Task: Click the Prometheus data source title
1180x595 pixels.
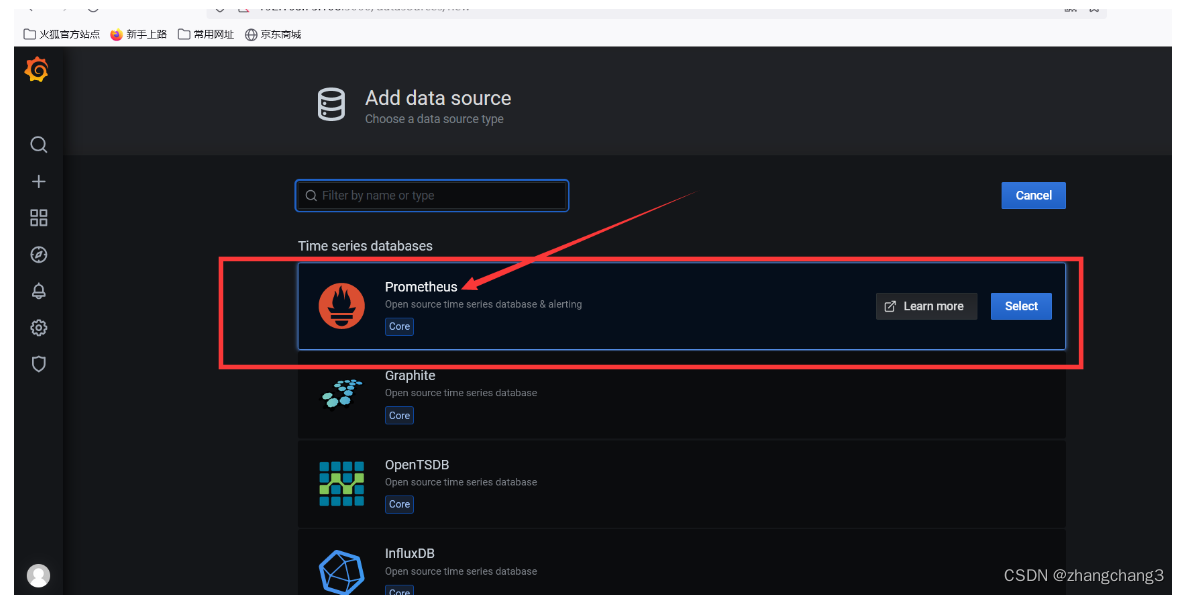Action: click(x=421, y=287)
